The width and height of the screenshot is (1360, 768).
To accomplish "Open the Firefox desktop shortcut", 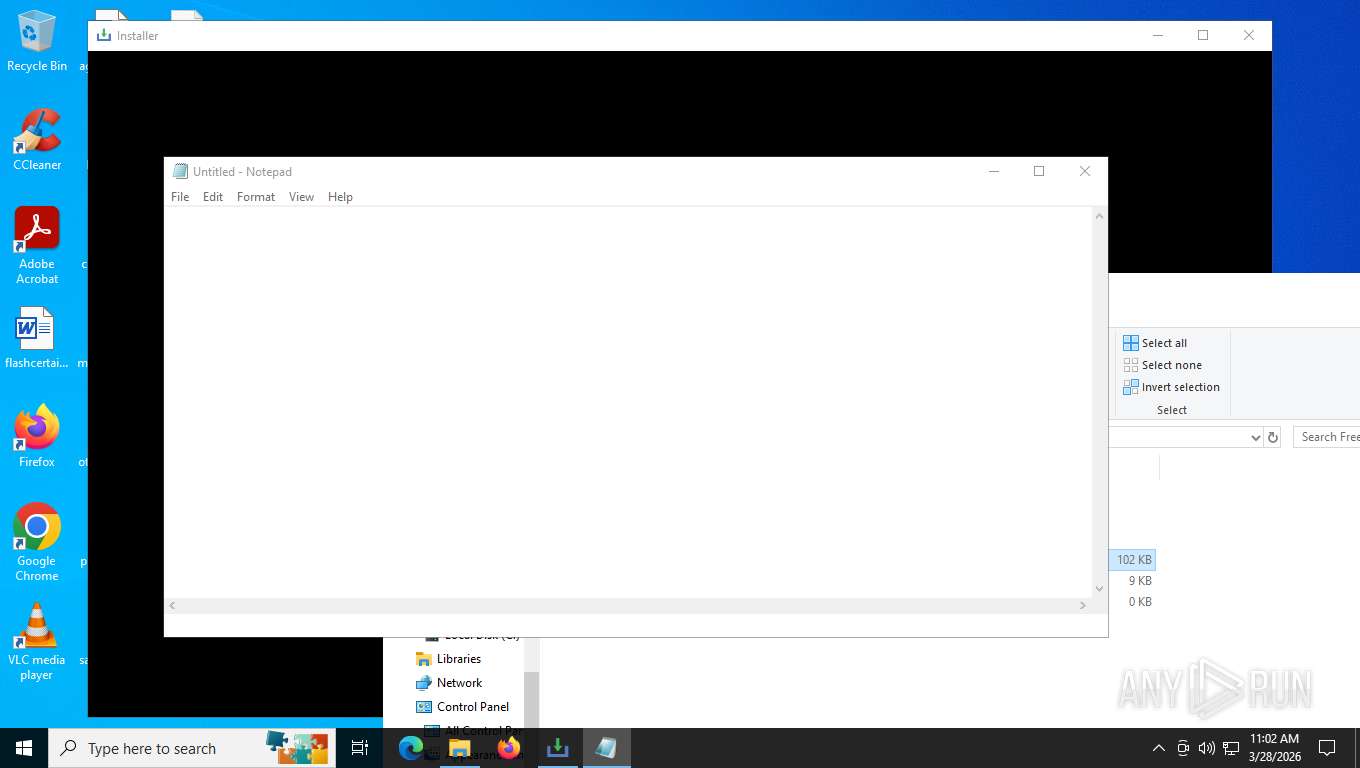I will [x=37, y=437].
